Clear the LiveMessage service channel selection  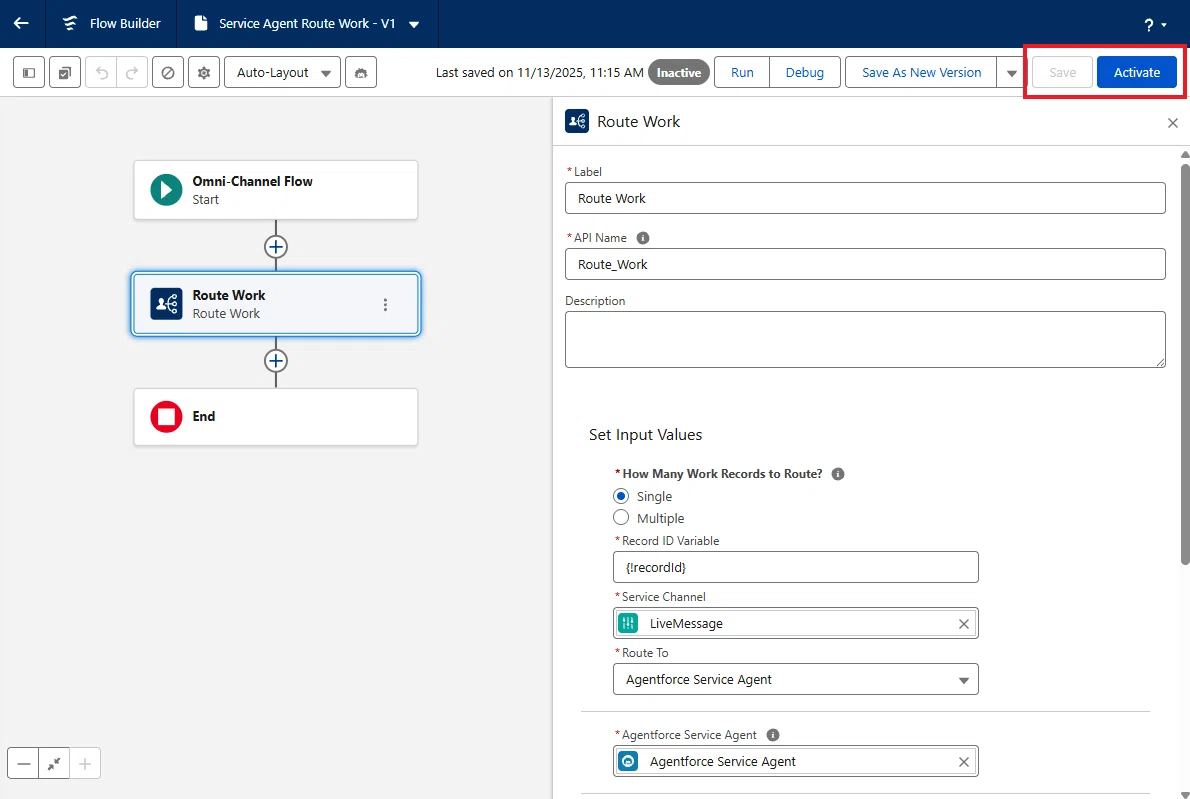click(964, 624)
